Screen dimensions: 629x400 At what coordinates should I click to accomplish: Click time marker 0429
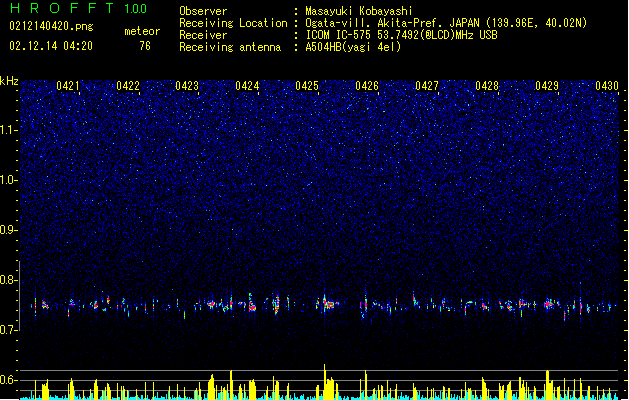[x=547, y=86]
